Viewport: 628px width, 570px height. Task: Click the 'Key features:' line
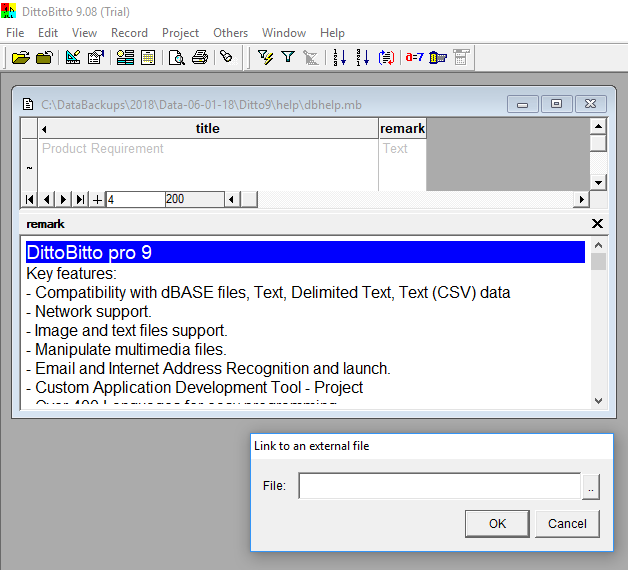click(71, 274)
